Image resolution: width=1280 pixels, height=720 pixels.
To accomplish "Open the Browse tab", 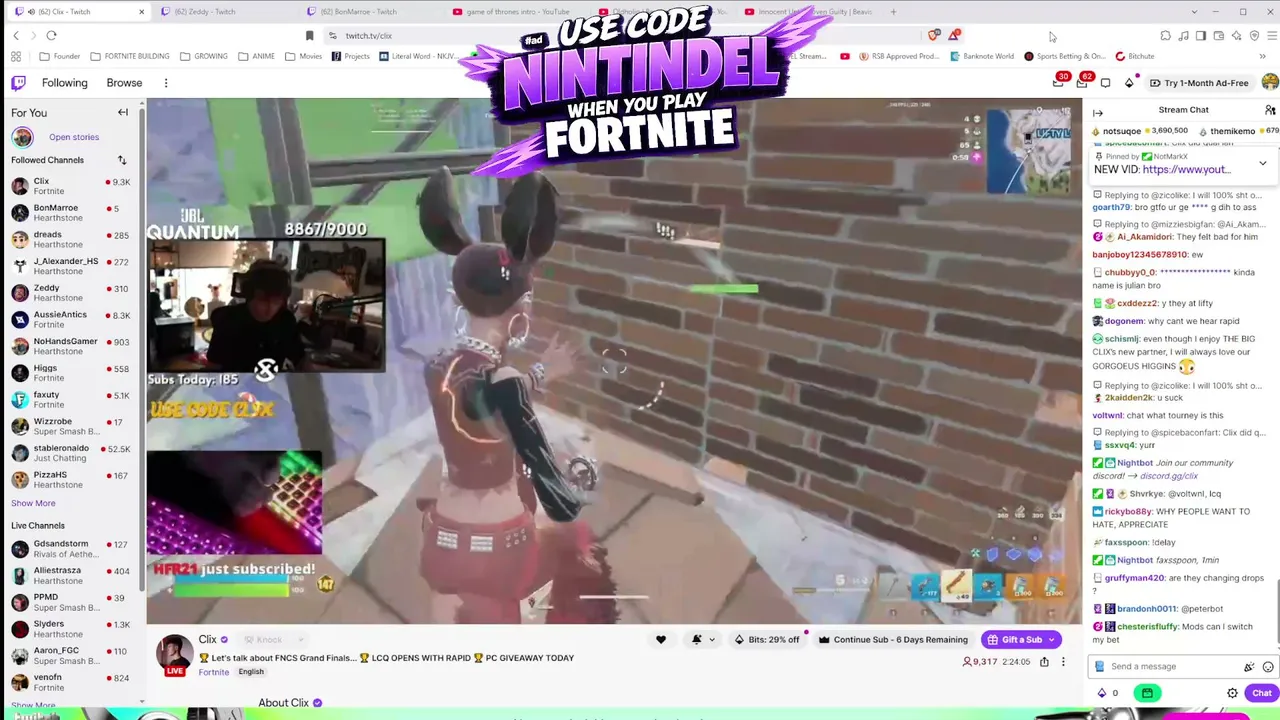I will pyautogui.click(x=124, y=83).
